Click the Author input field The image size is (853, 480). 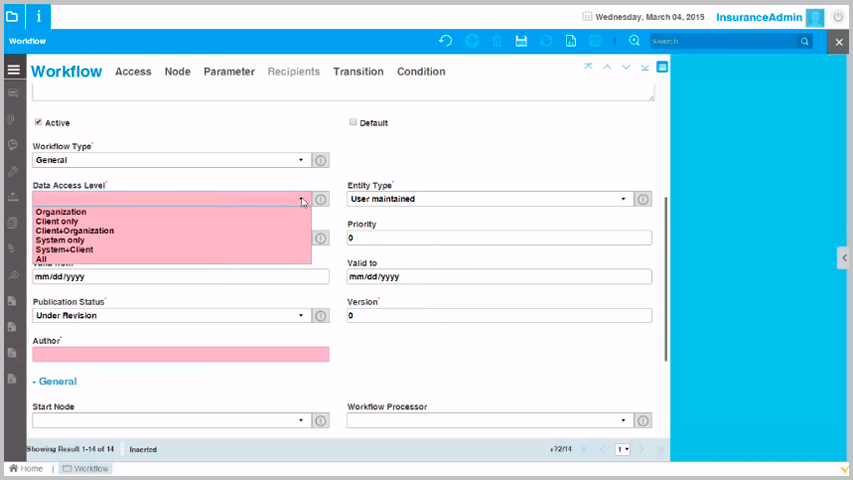pos(181,354)
